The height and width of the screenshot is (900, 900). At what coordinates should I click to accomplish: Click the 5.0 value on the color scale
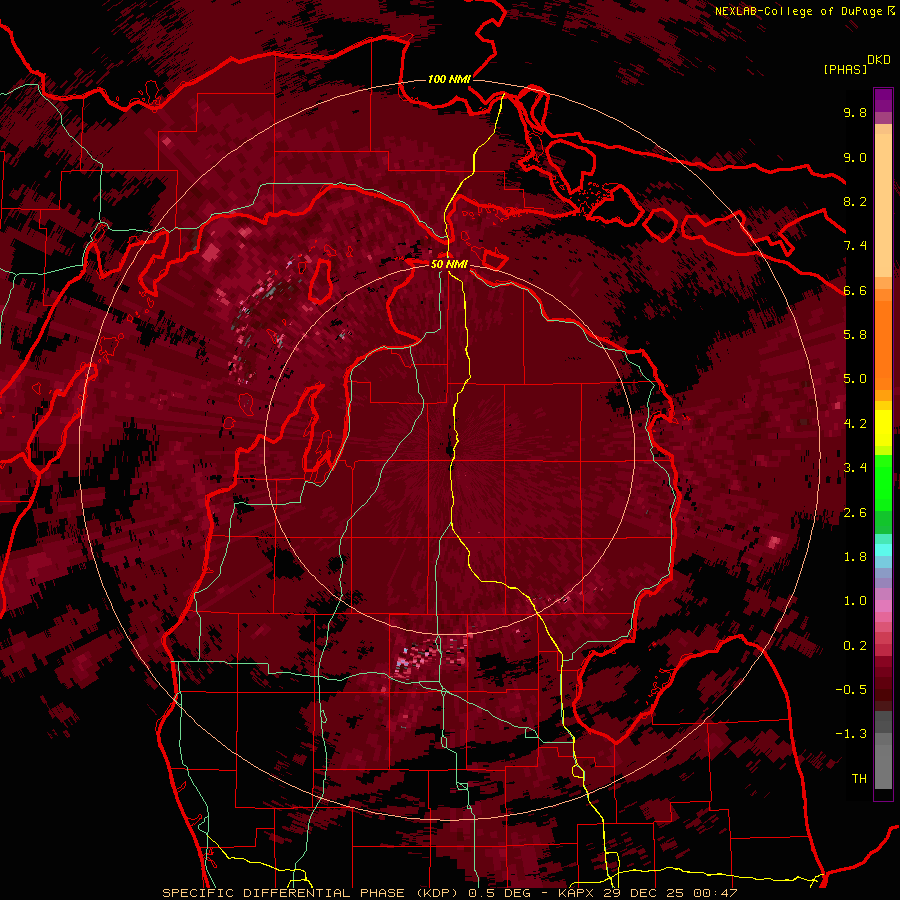pos(855,379)
